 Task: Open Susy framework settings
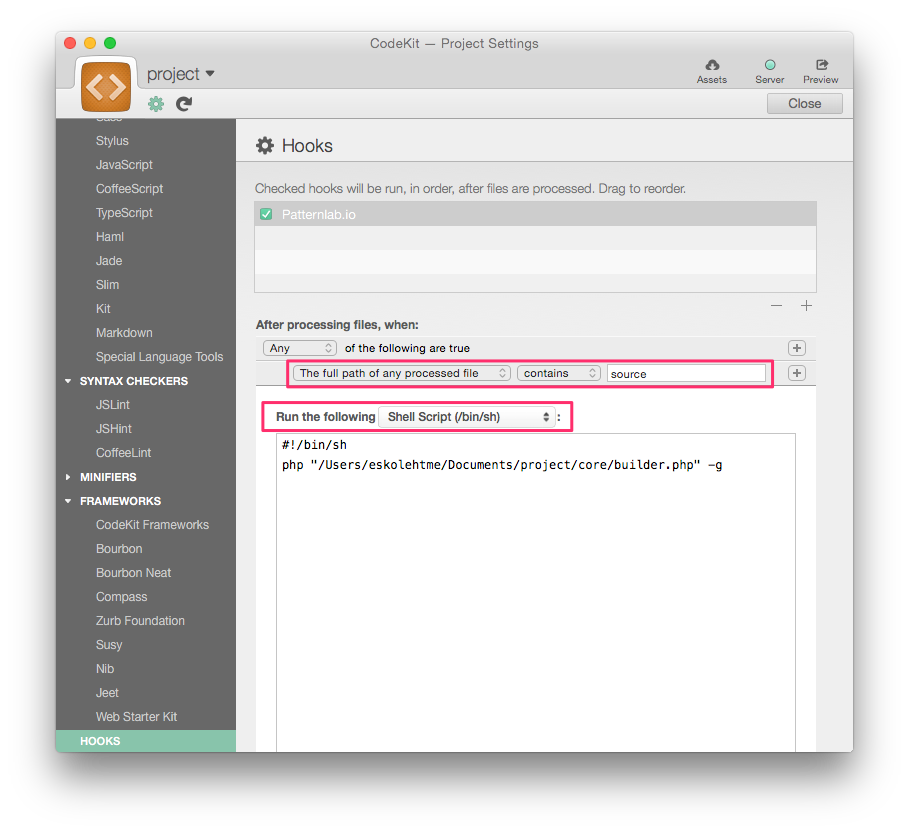point(109,645)
